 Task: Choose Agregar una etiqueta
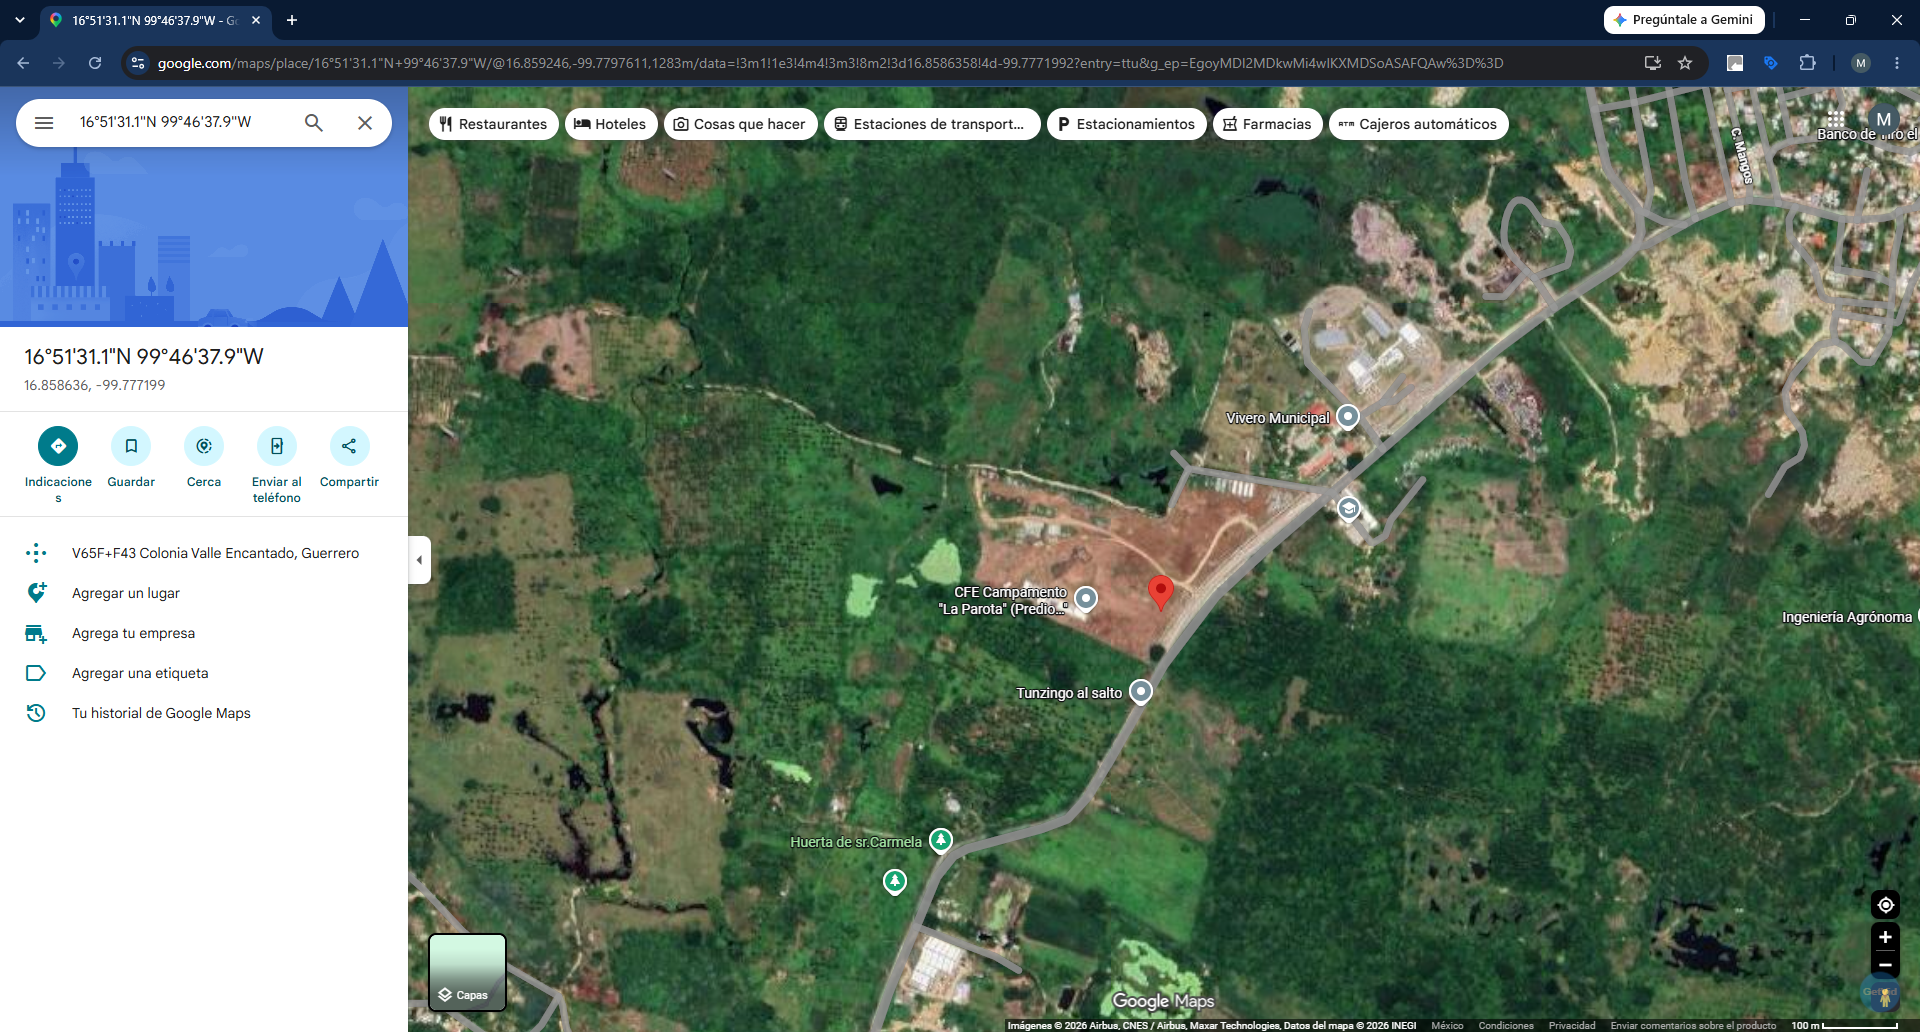tap(204, 673)
